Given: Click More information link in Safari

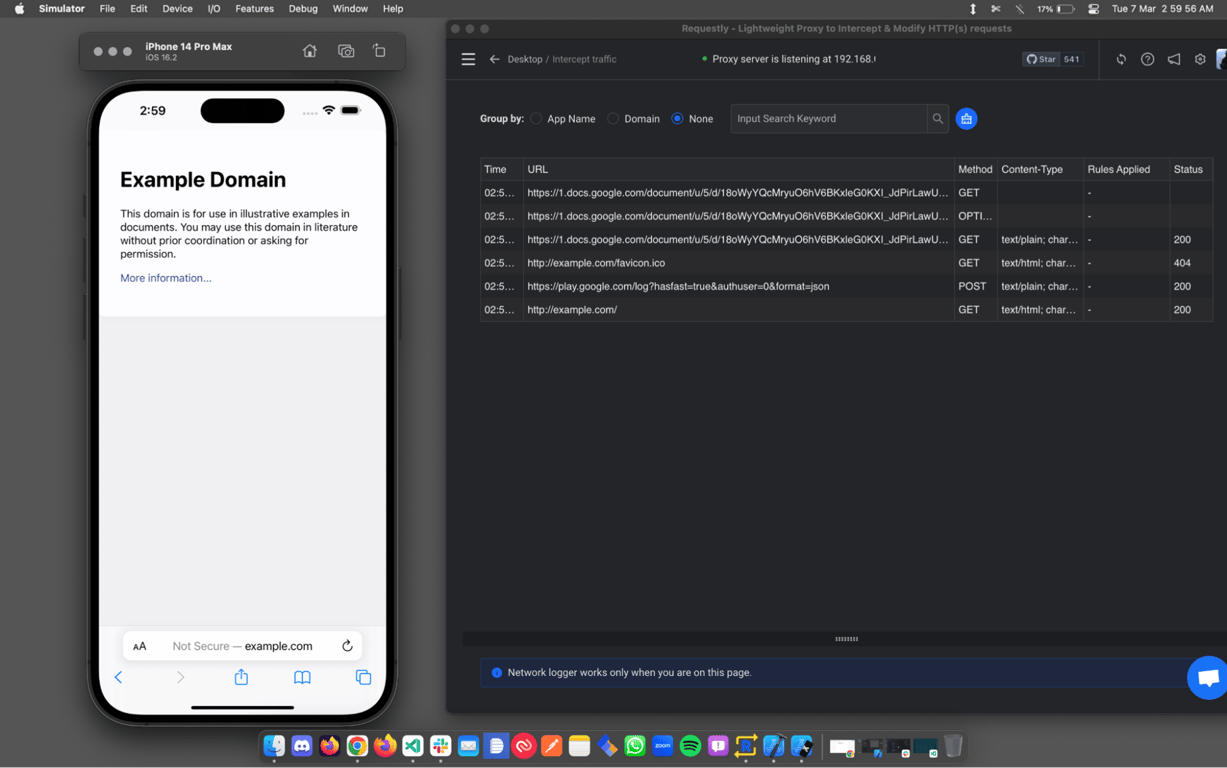Looking at the screenshot, I should (166, 278).
